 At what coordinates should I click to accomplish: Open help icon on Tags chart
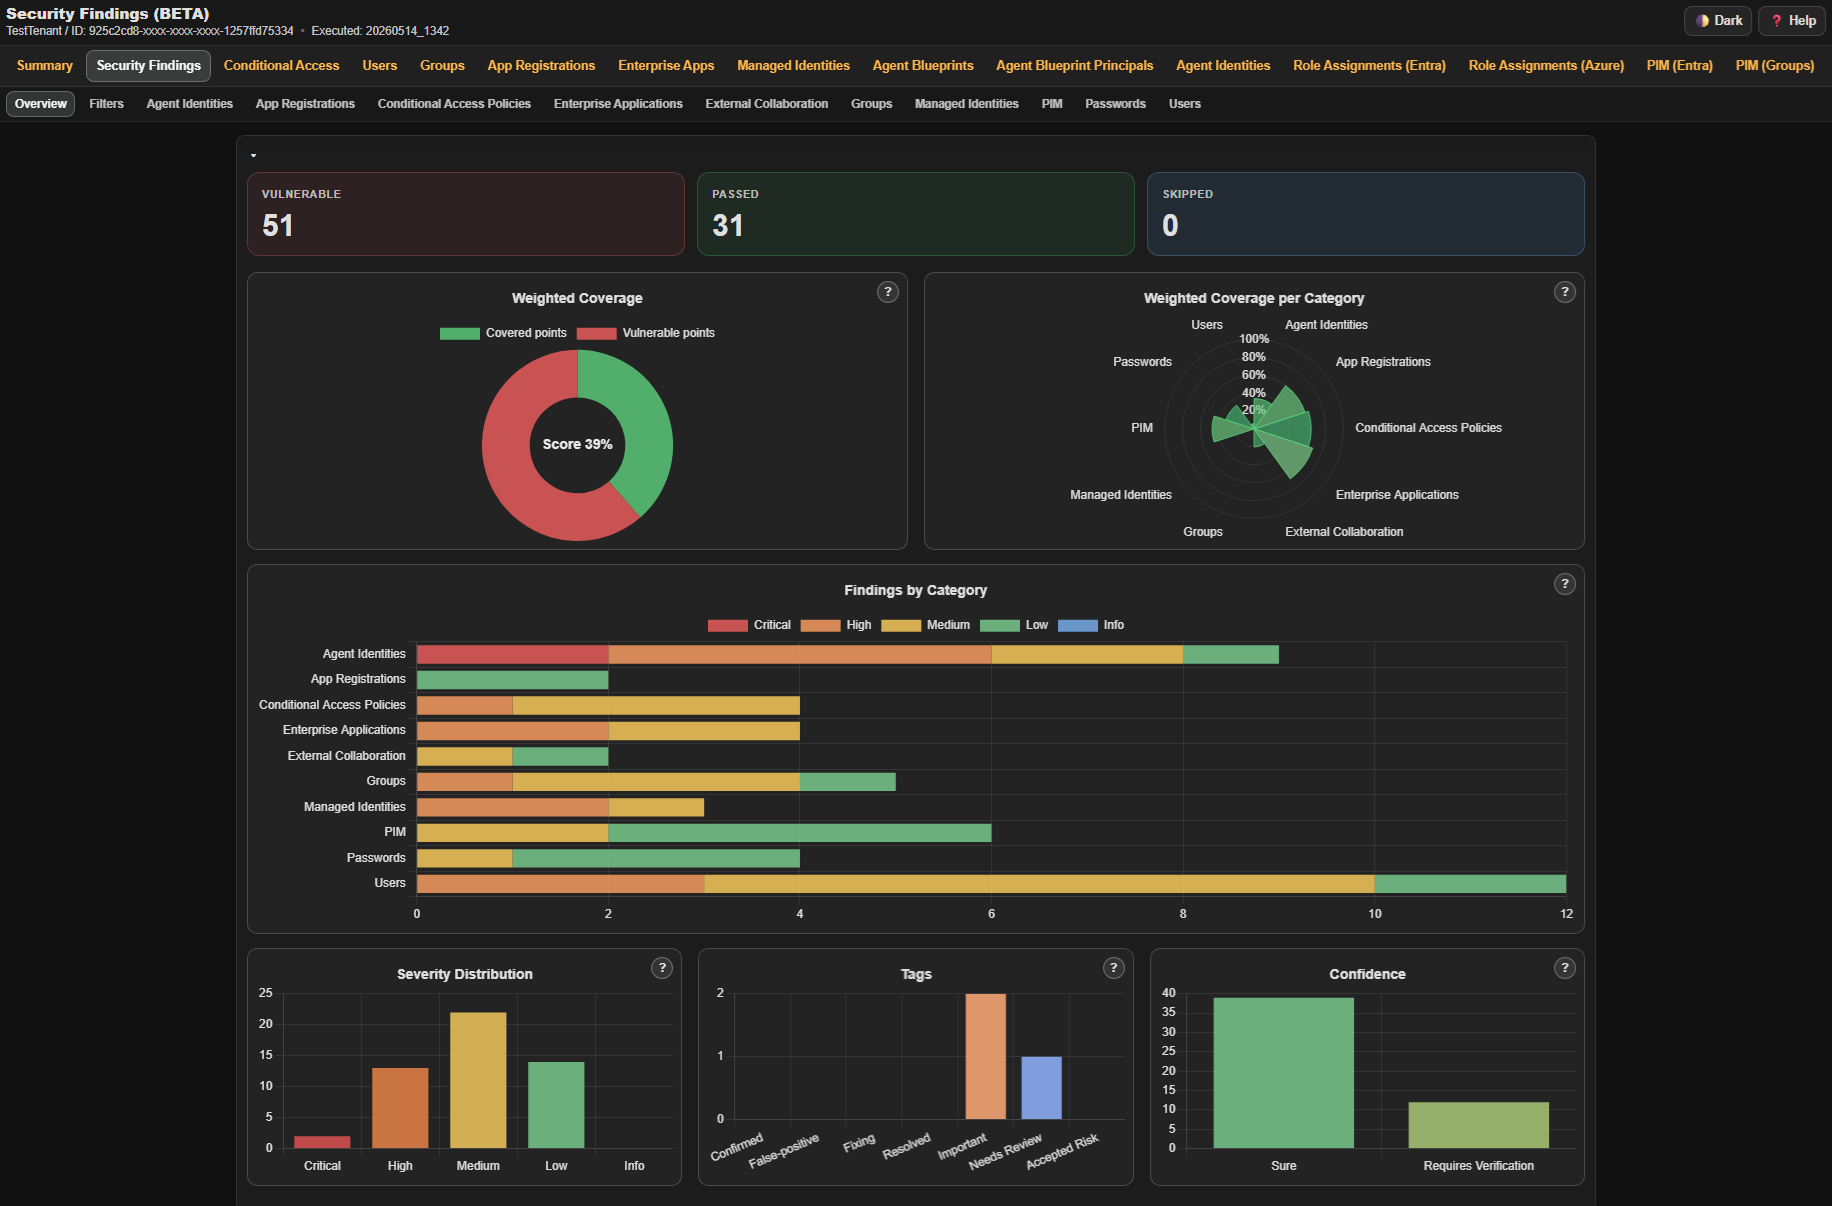1114,968
